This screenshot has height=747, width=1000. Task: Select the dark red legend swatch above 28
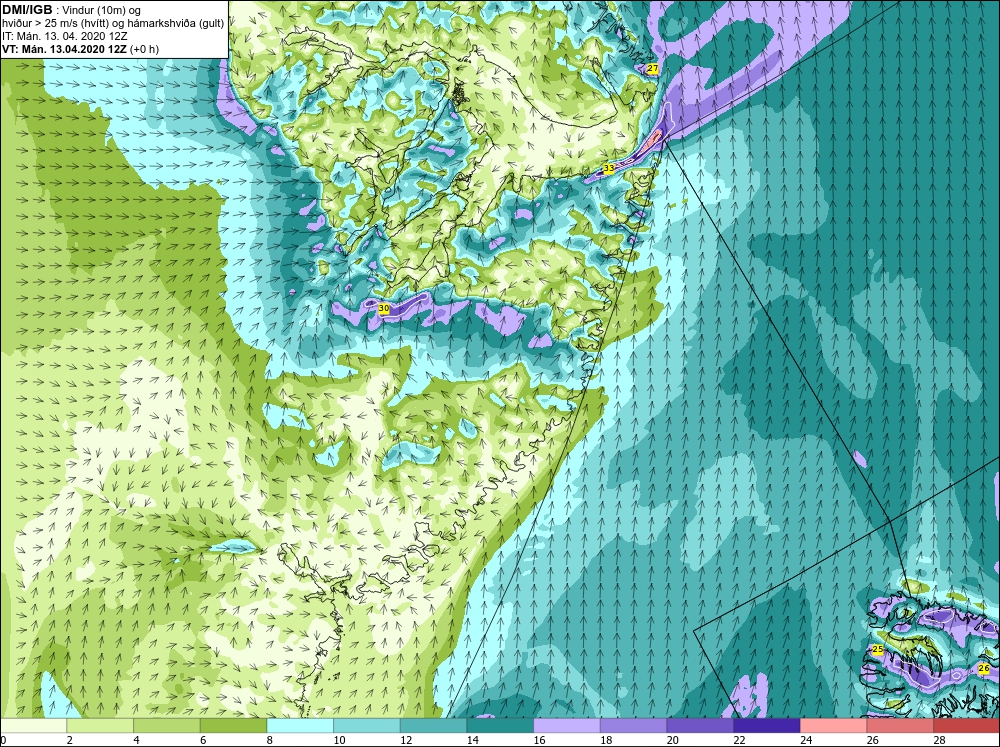(966, 726)
